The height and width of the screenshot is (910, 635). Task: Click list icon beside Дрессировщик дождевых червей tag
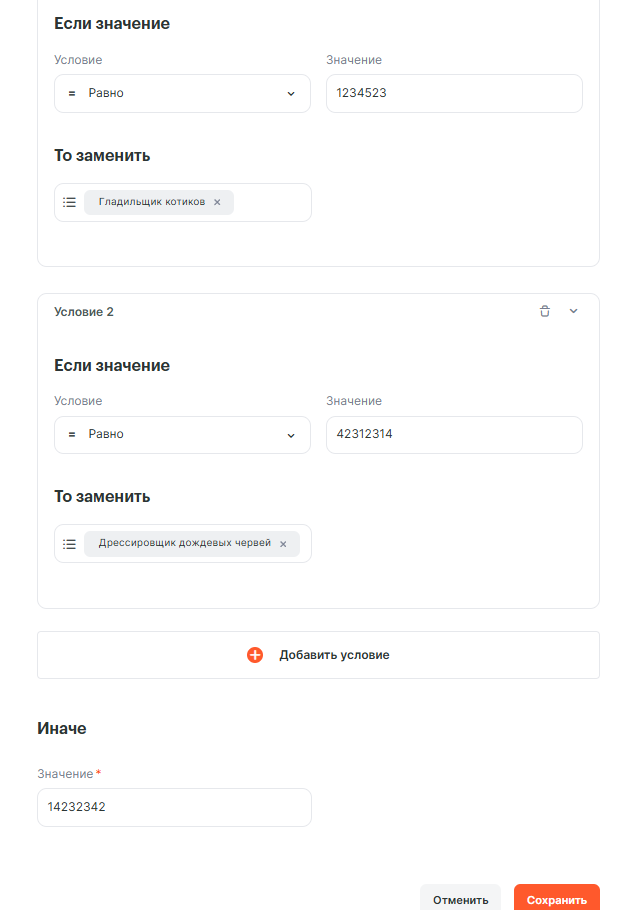point(70,544)
